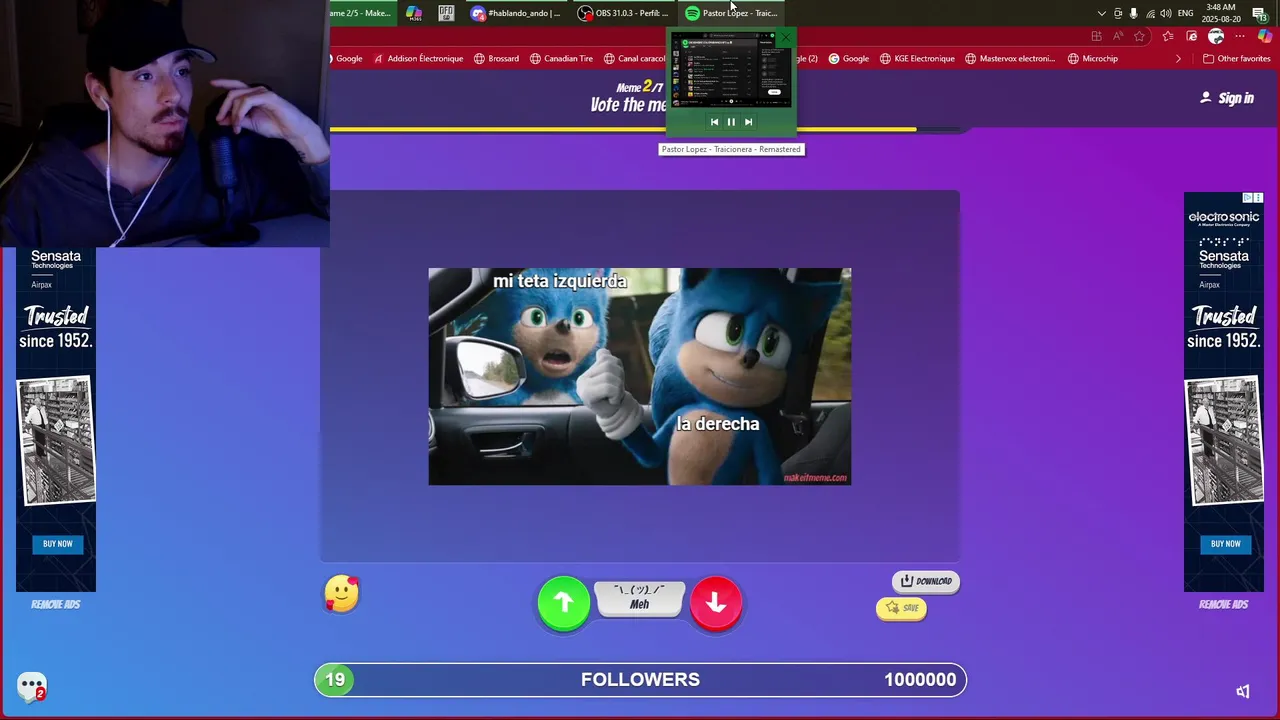This screenshot has height=720, width=1280.
Task: Open Copilot icon in browser toolbar
Action: (x=1264, y=36)
